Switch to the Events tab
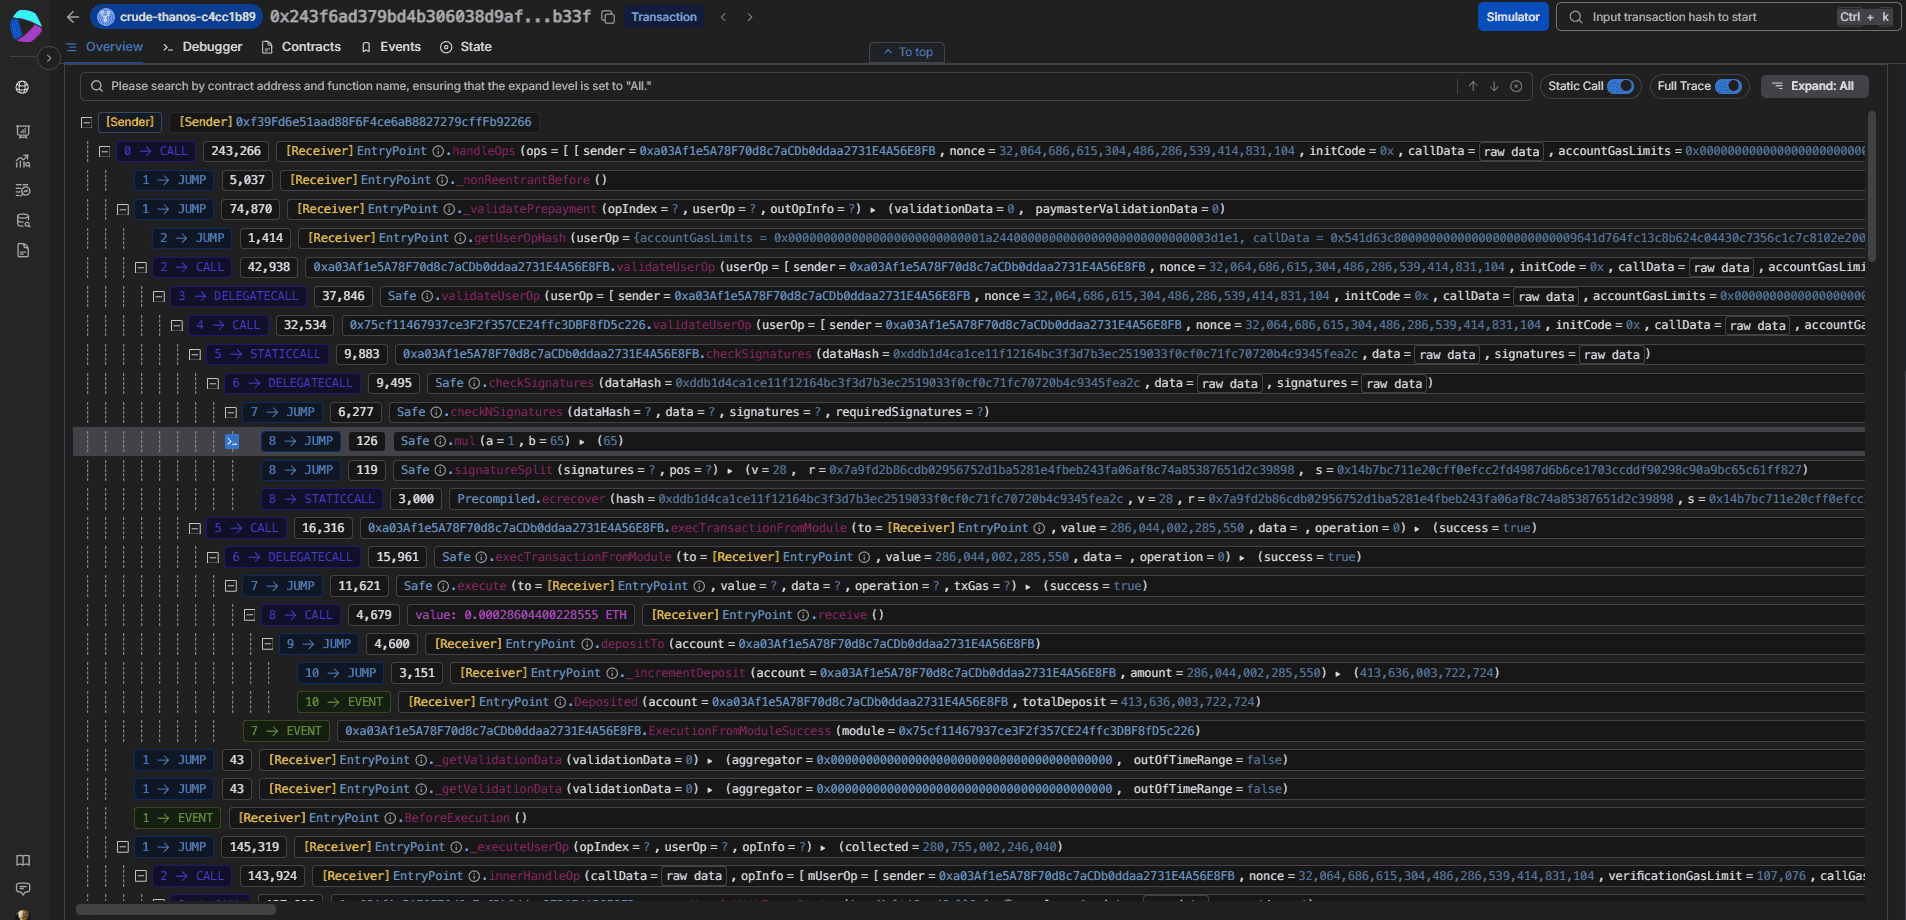This screenshot has width=1906, height=920. [x=391, y=47]
